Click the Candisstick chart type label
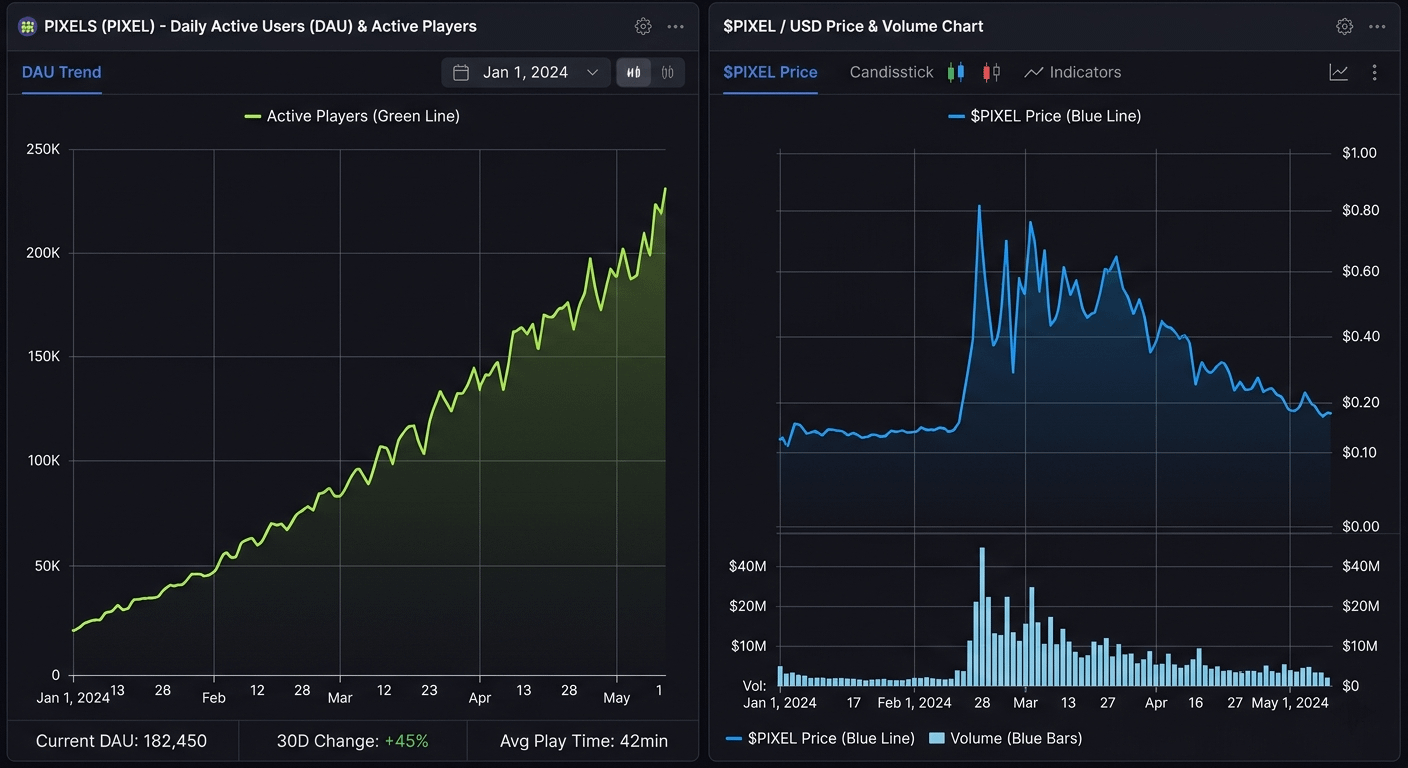The height and width of the screenshot is (768, 1408). pyautogui.click(x=891, y=72)
